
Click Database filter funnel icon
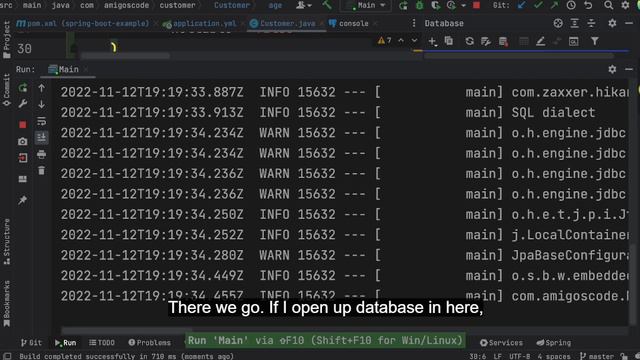595,41
